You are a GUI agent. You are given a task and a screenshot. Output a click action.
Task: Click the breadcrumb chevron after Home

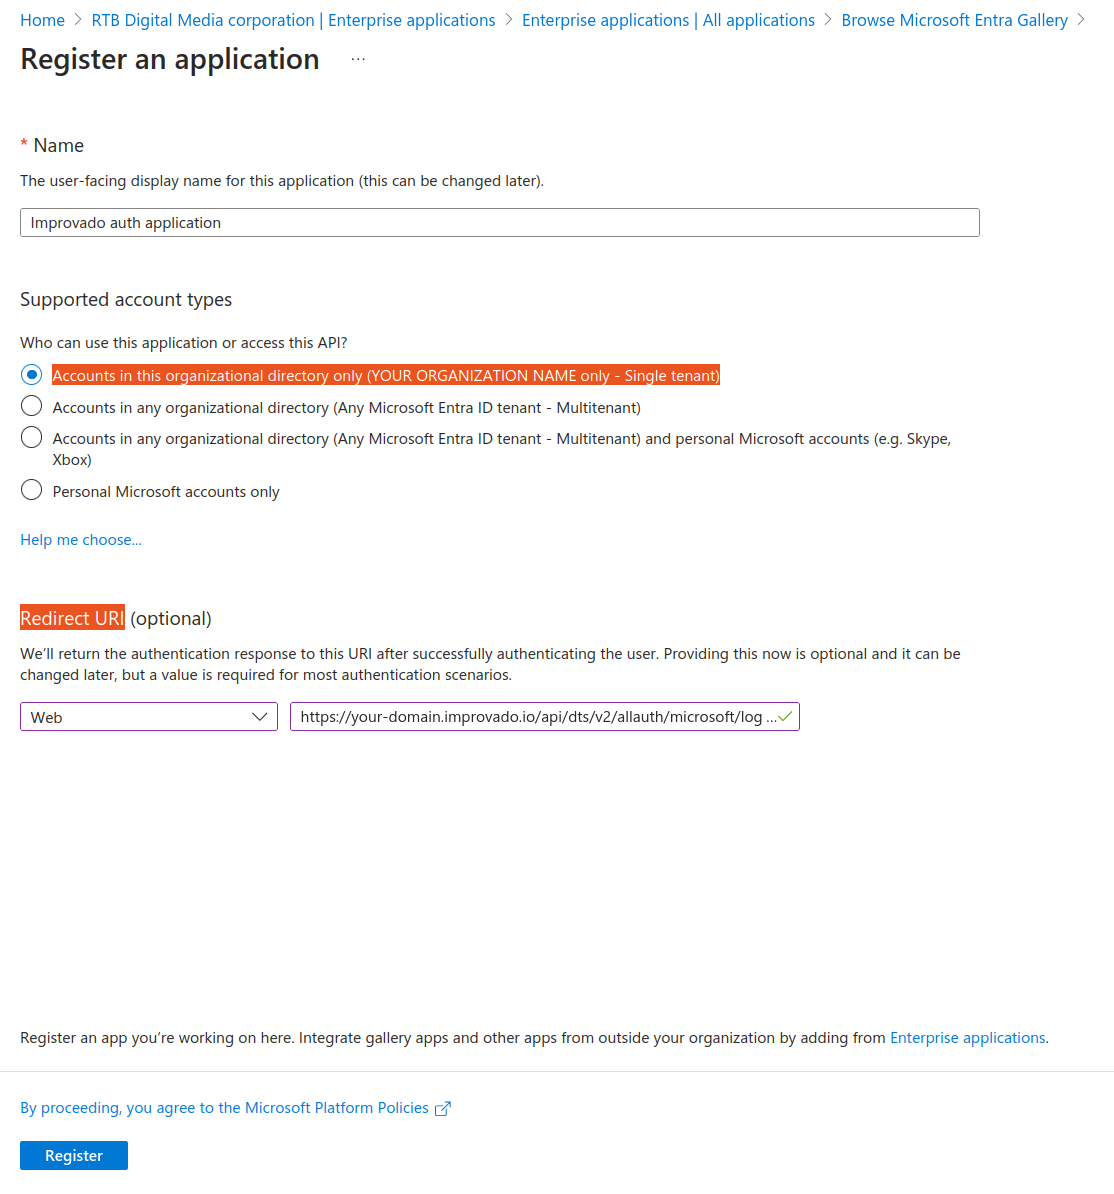click(78, 20)
